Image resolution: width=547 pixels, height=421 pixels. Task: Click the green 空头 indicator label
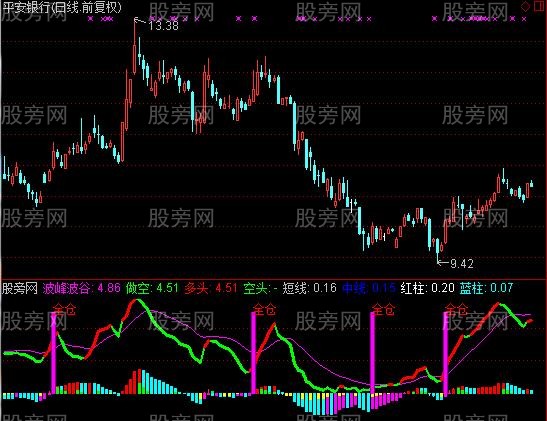[256, 288]
